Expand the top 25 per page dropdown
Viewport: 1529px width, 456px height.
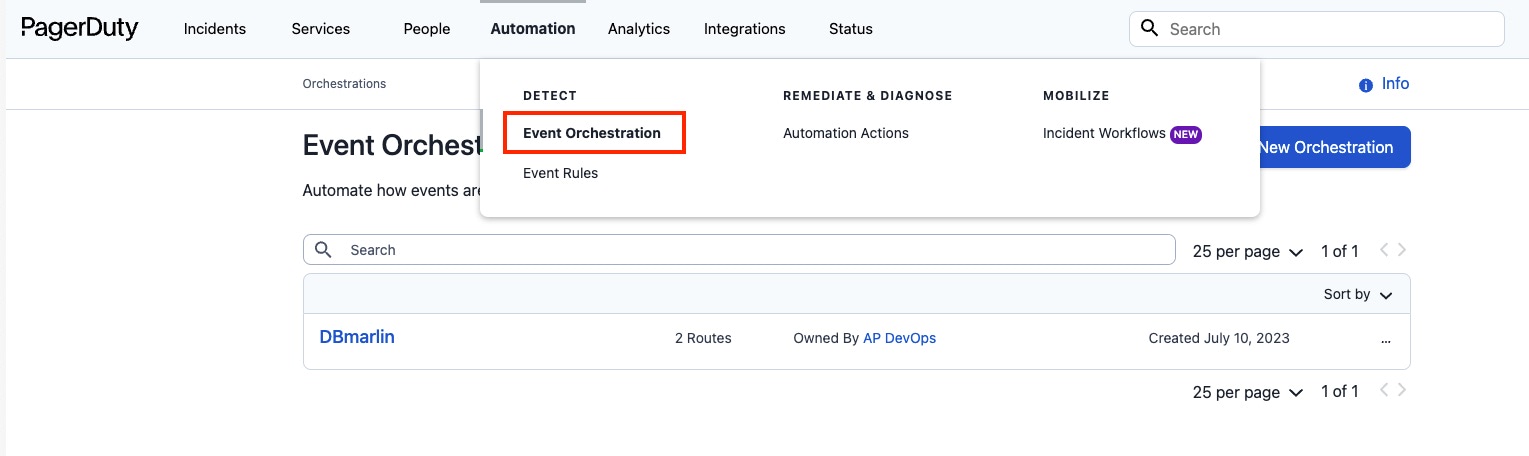coord(1248,252)
